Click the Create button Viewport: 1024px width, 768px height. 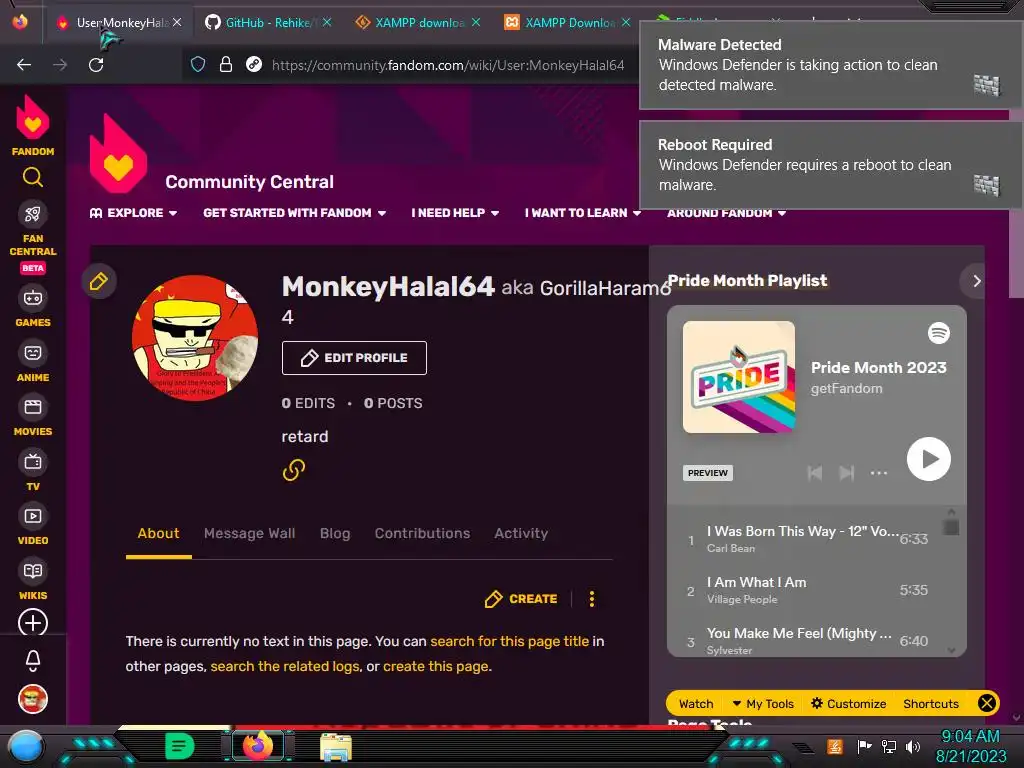pyautogui.click(x=521, y=599)
